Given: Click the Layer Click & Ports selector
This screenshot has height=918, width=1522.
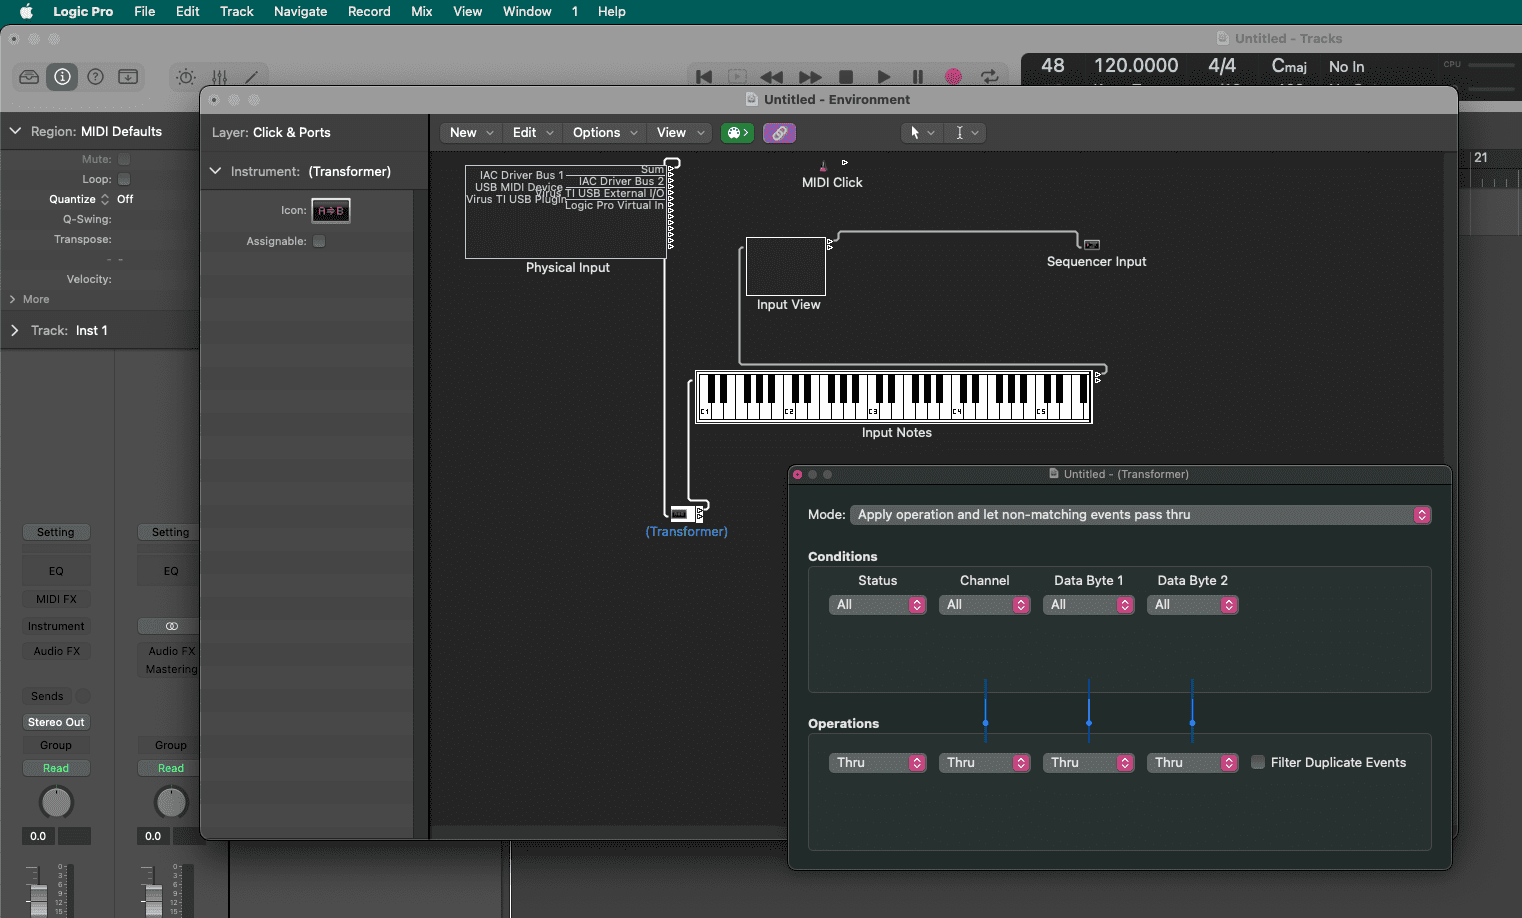Looking at the screenshot, I should pyautogui.click(x=292, y=132).
